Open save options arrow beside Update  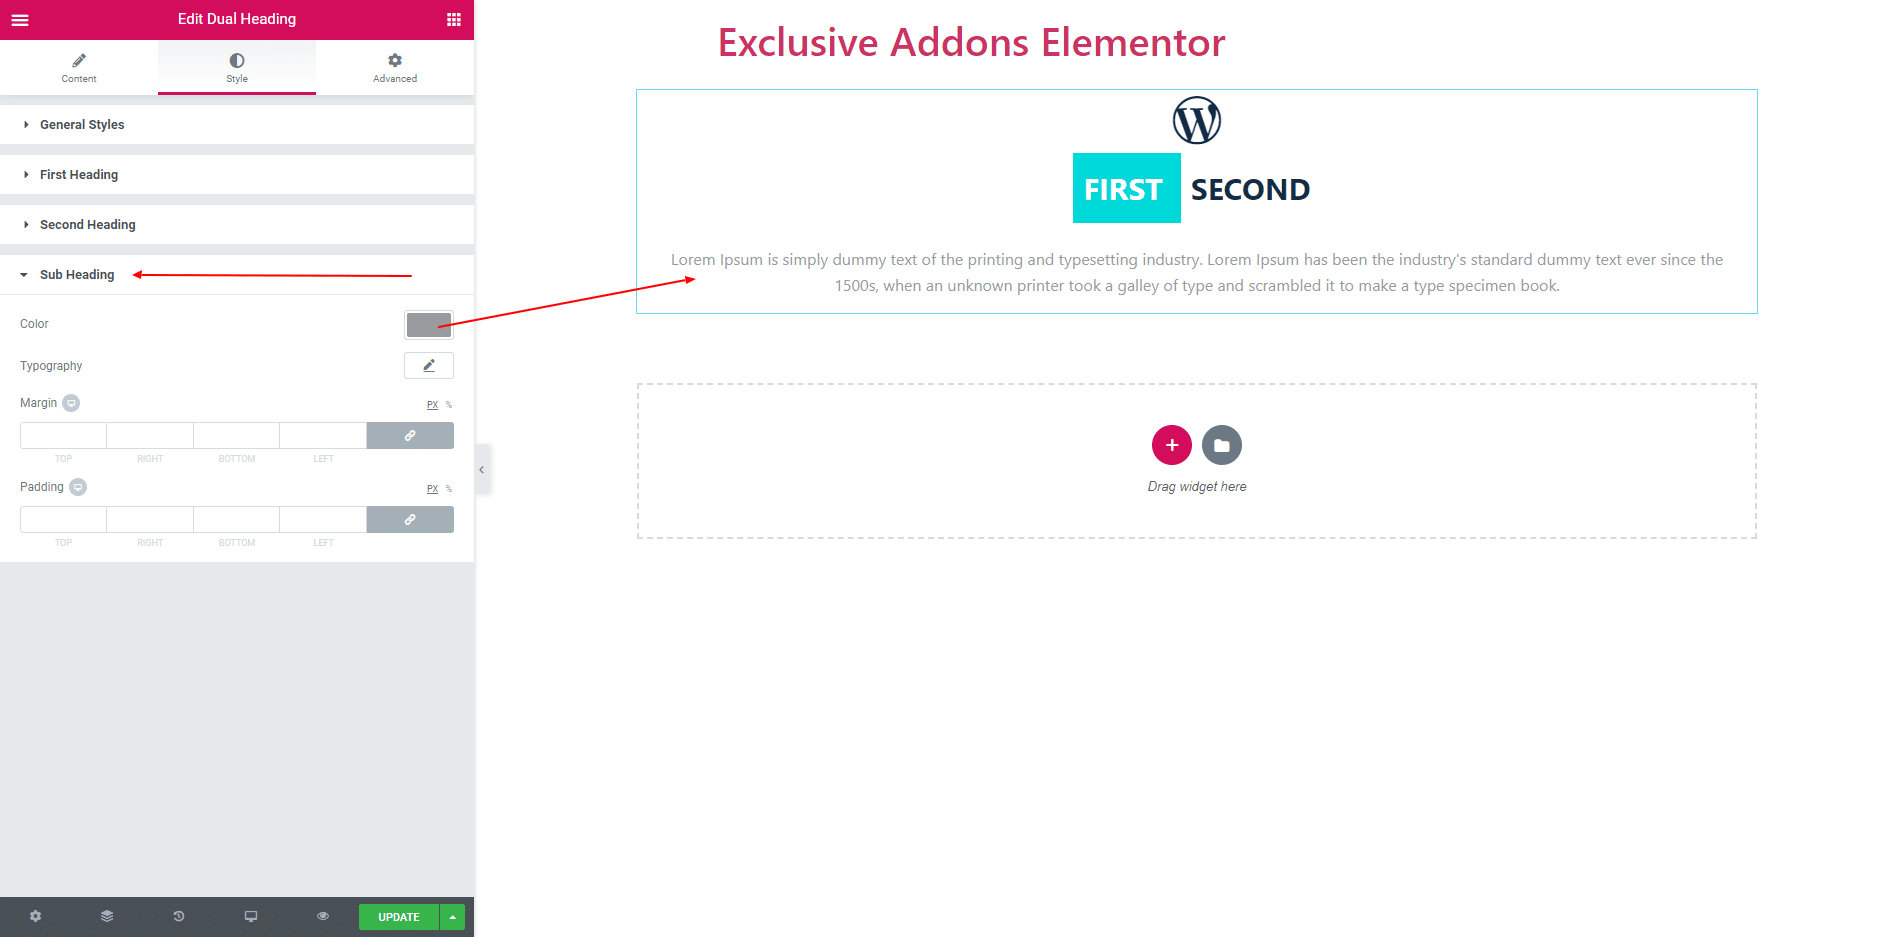453,917
